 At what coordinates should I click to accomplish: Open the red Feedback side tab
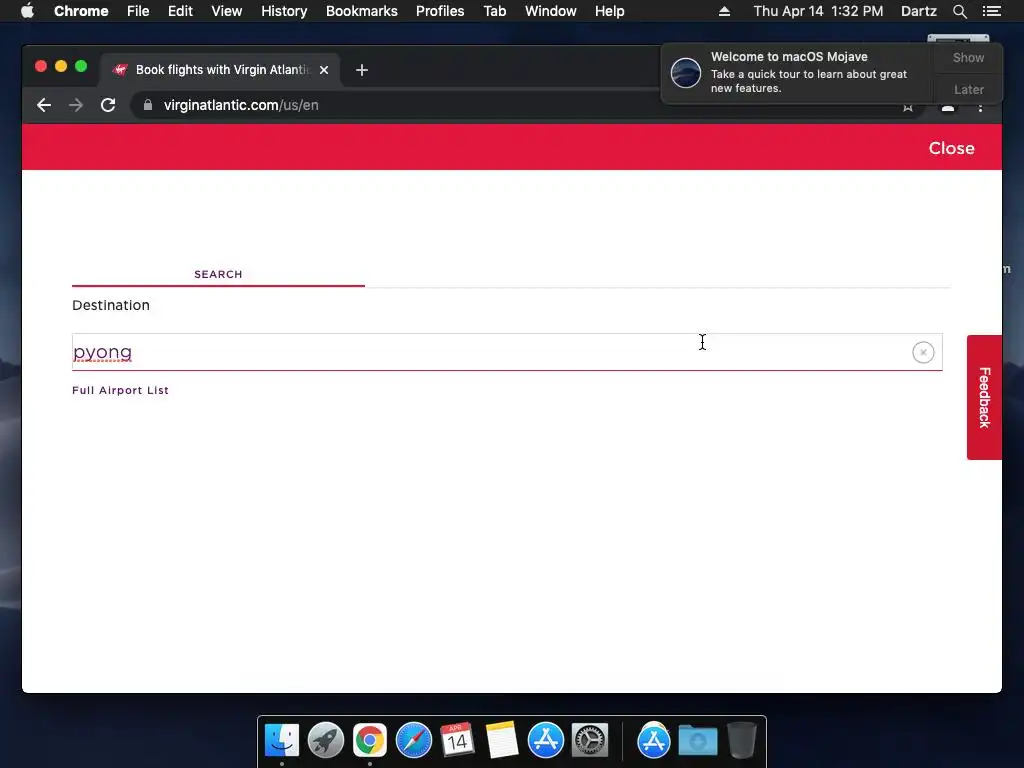[x=984, y=397]
